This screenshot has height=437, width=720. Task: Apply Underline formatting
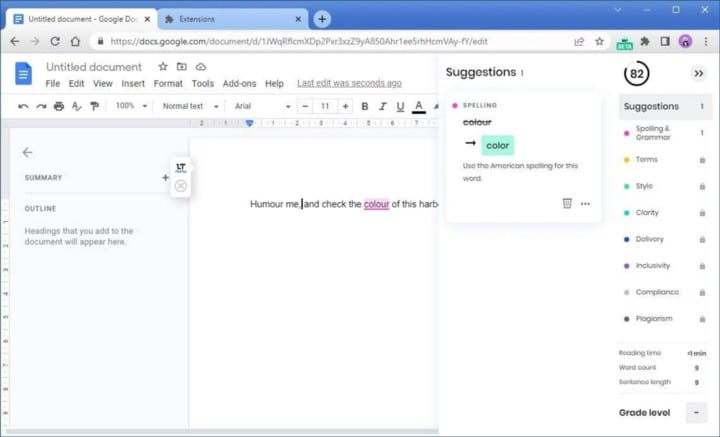click(x=400, y=106)
